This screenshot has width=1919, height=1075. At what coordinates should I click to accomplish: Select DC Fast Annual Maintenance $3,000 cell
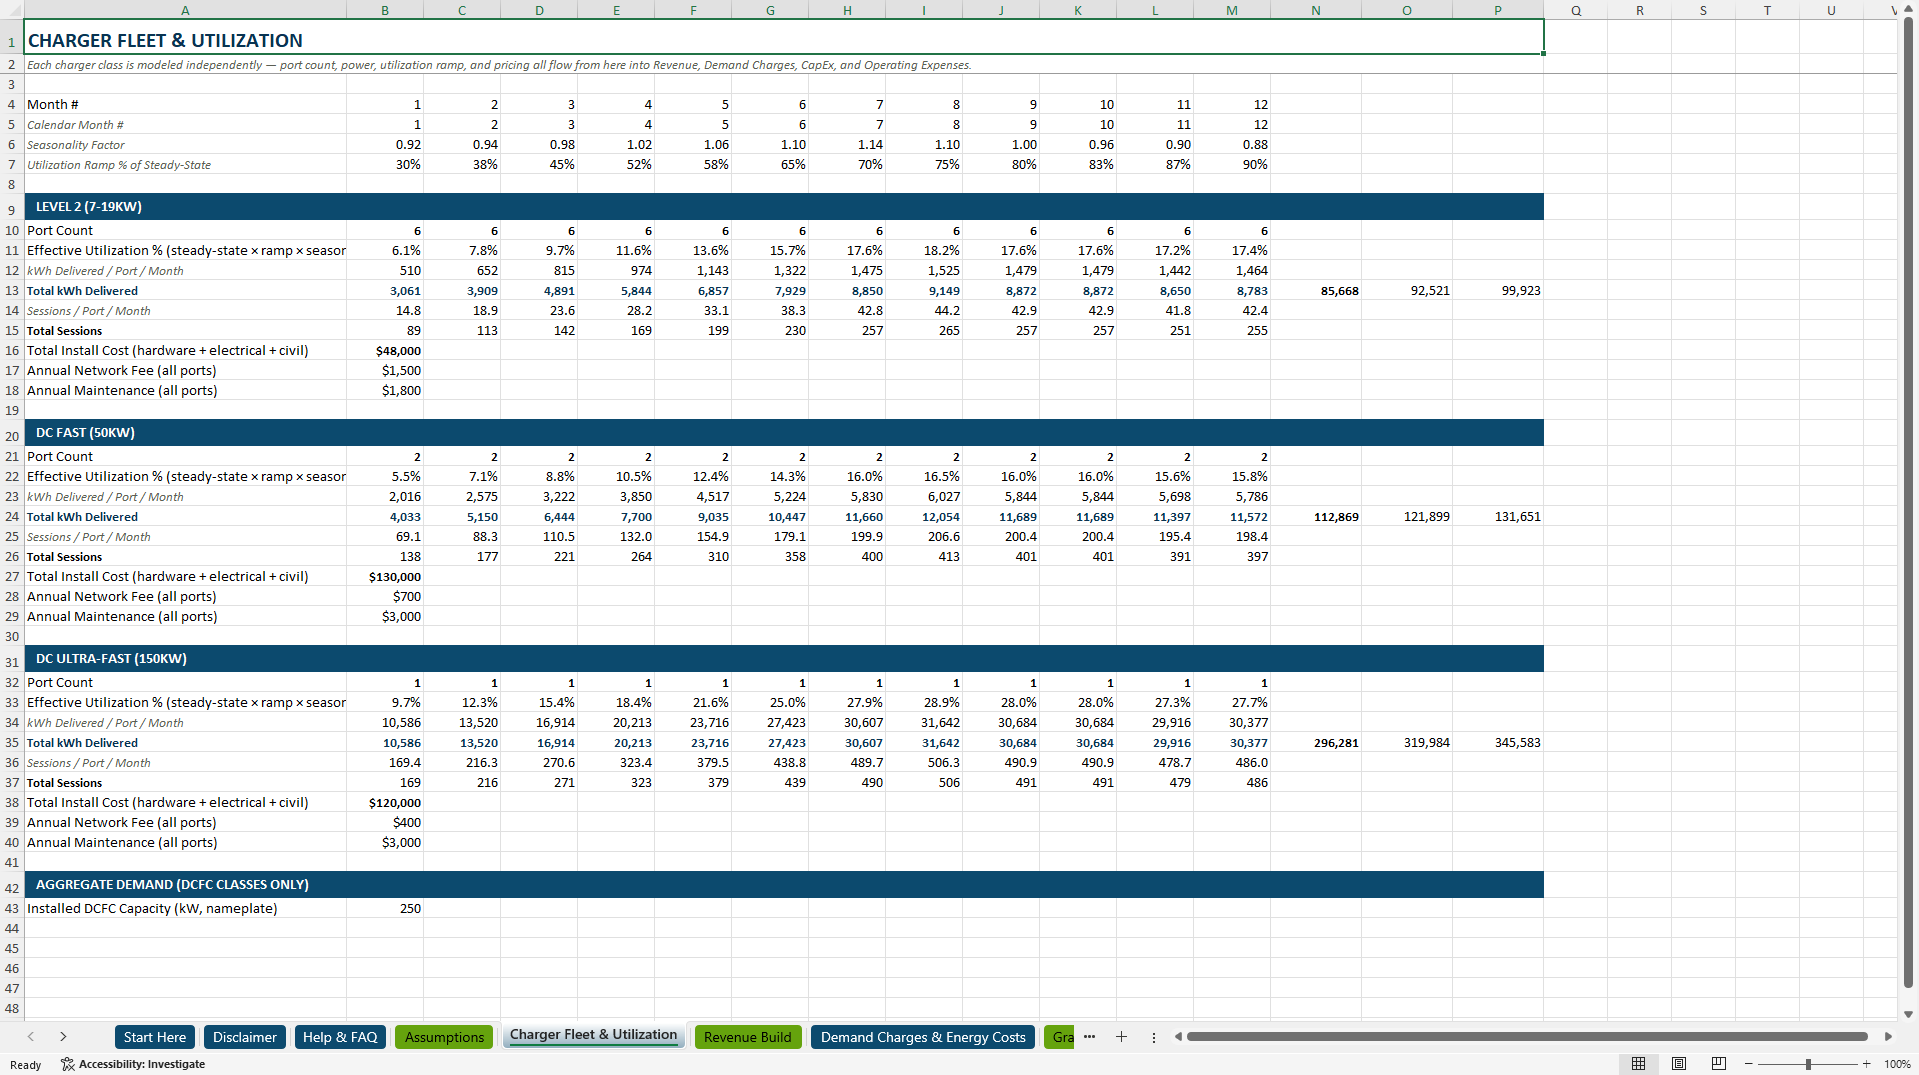point(385,617)
